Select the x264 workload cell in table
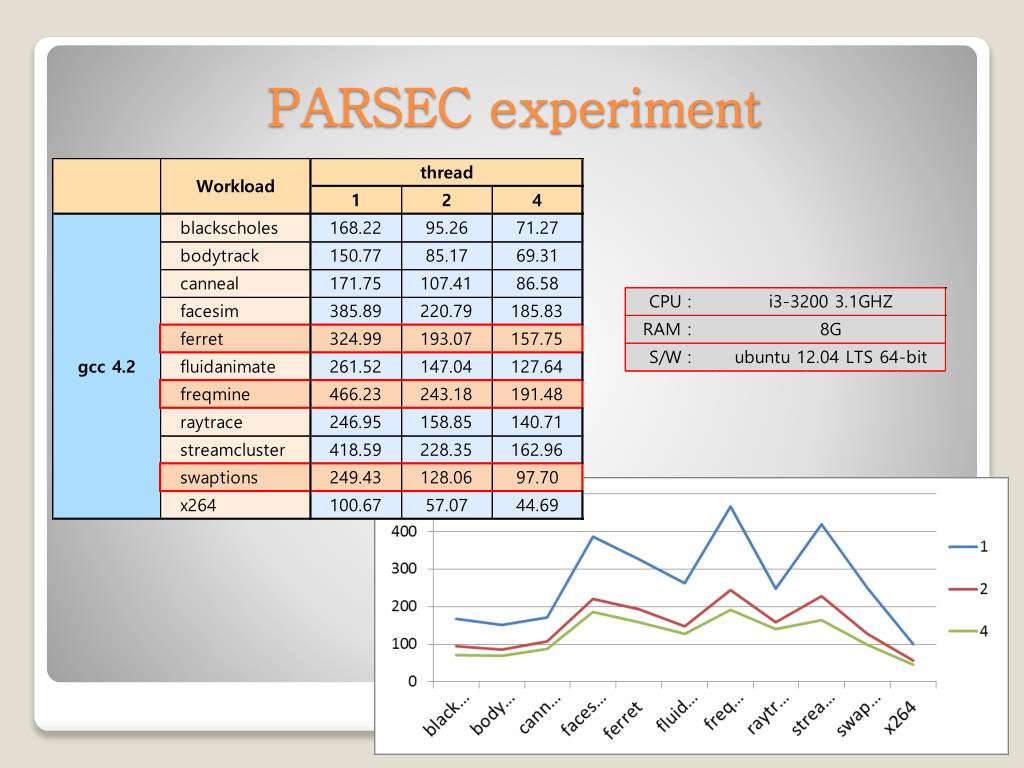Viewport: 1024px width, 768px height. pyautogui.click(x=235, y=505)
